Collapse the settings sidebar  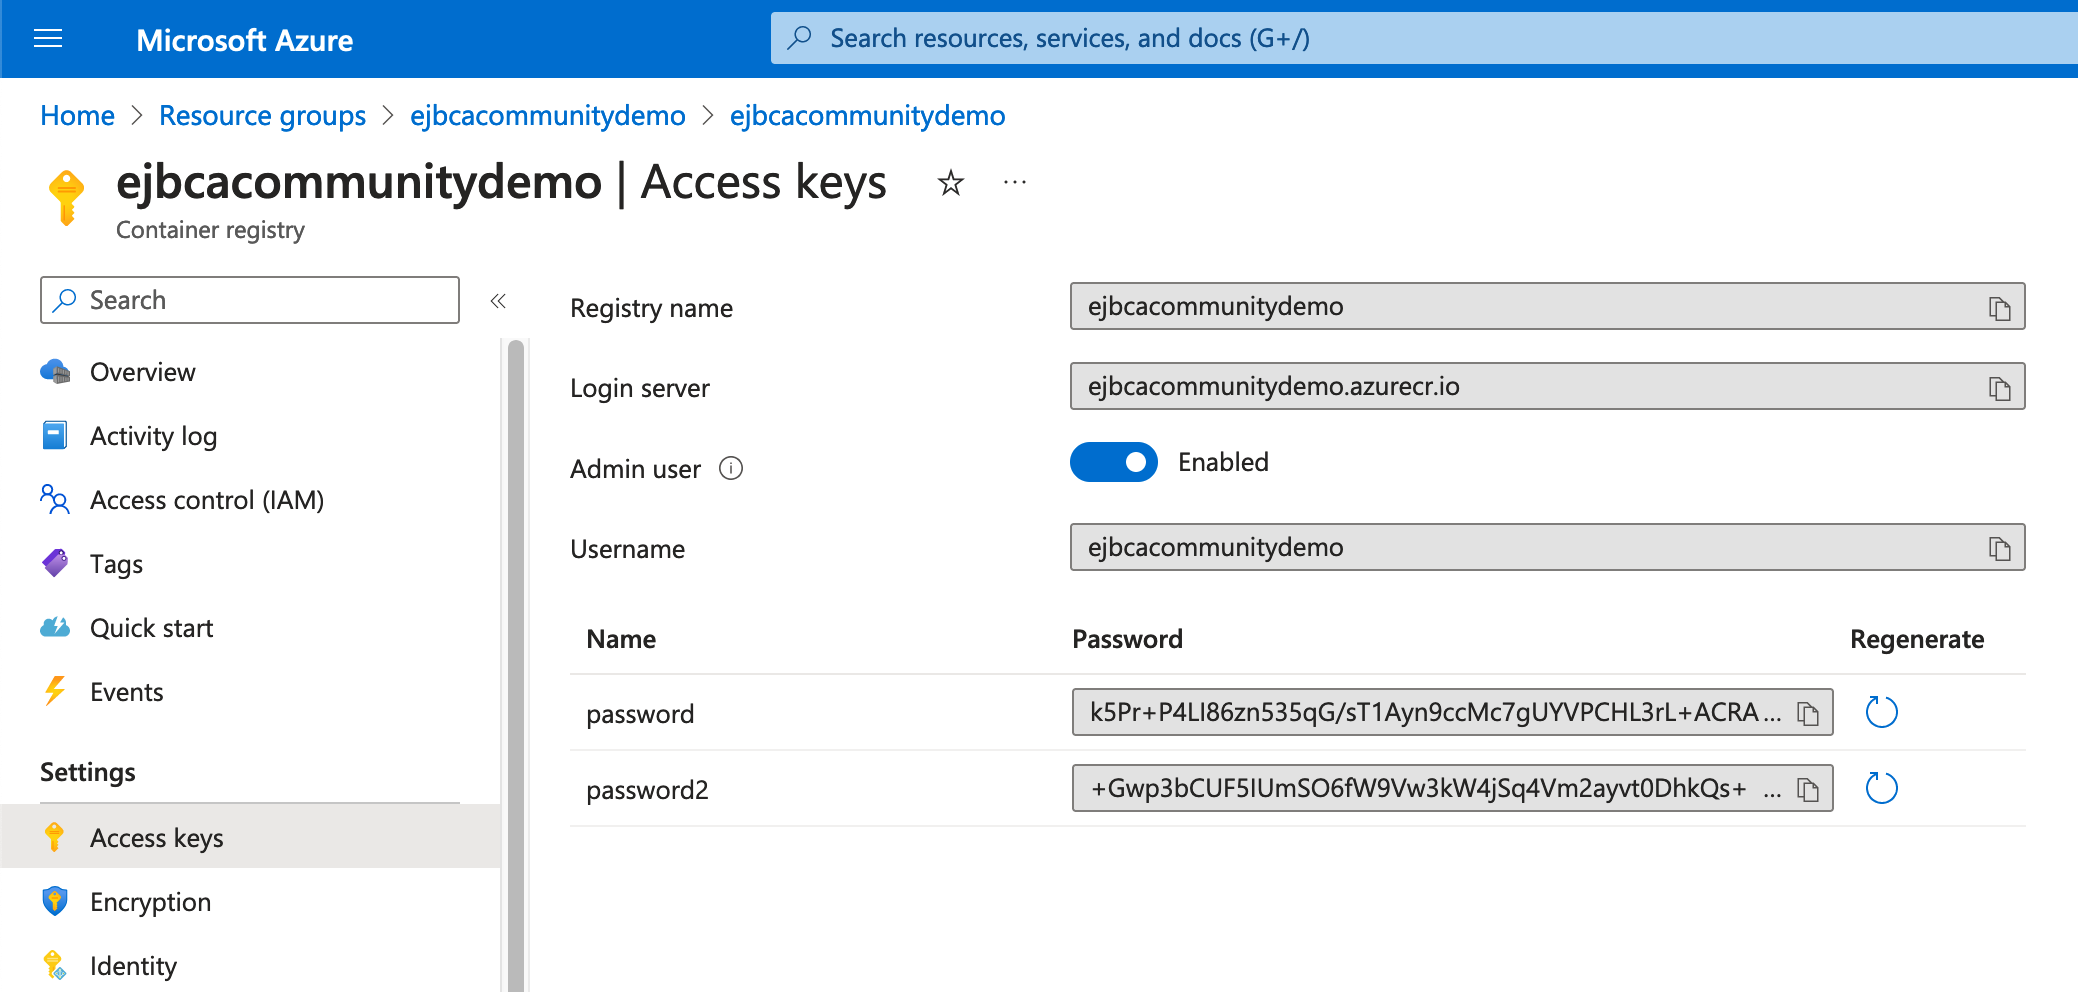(498, 301)
